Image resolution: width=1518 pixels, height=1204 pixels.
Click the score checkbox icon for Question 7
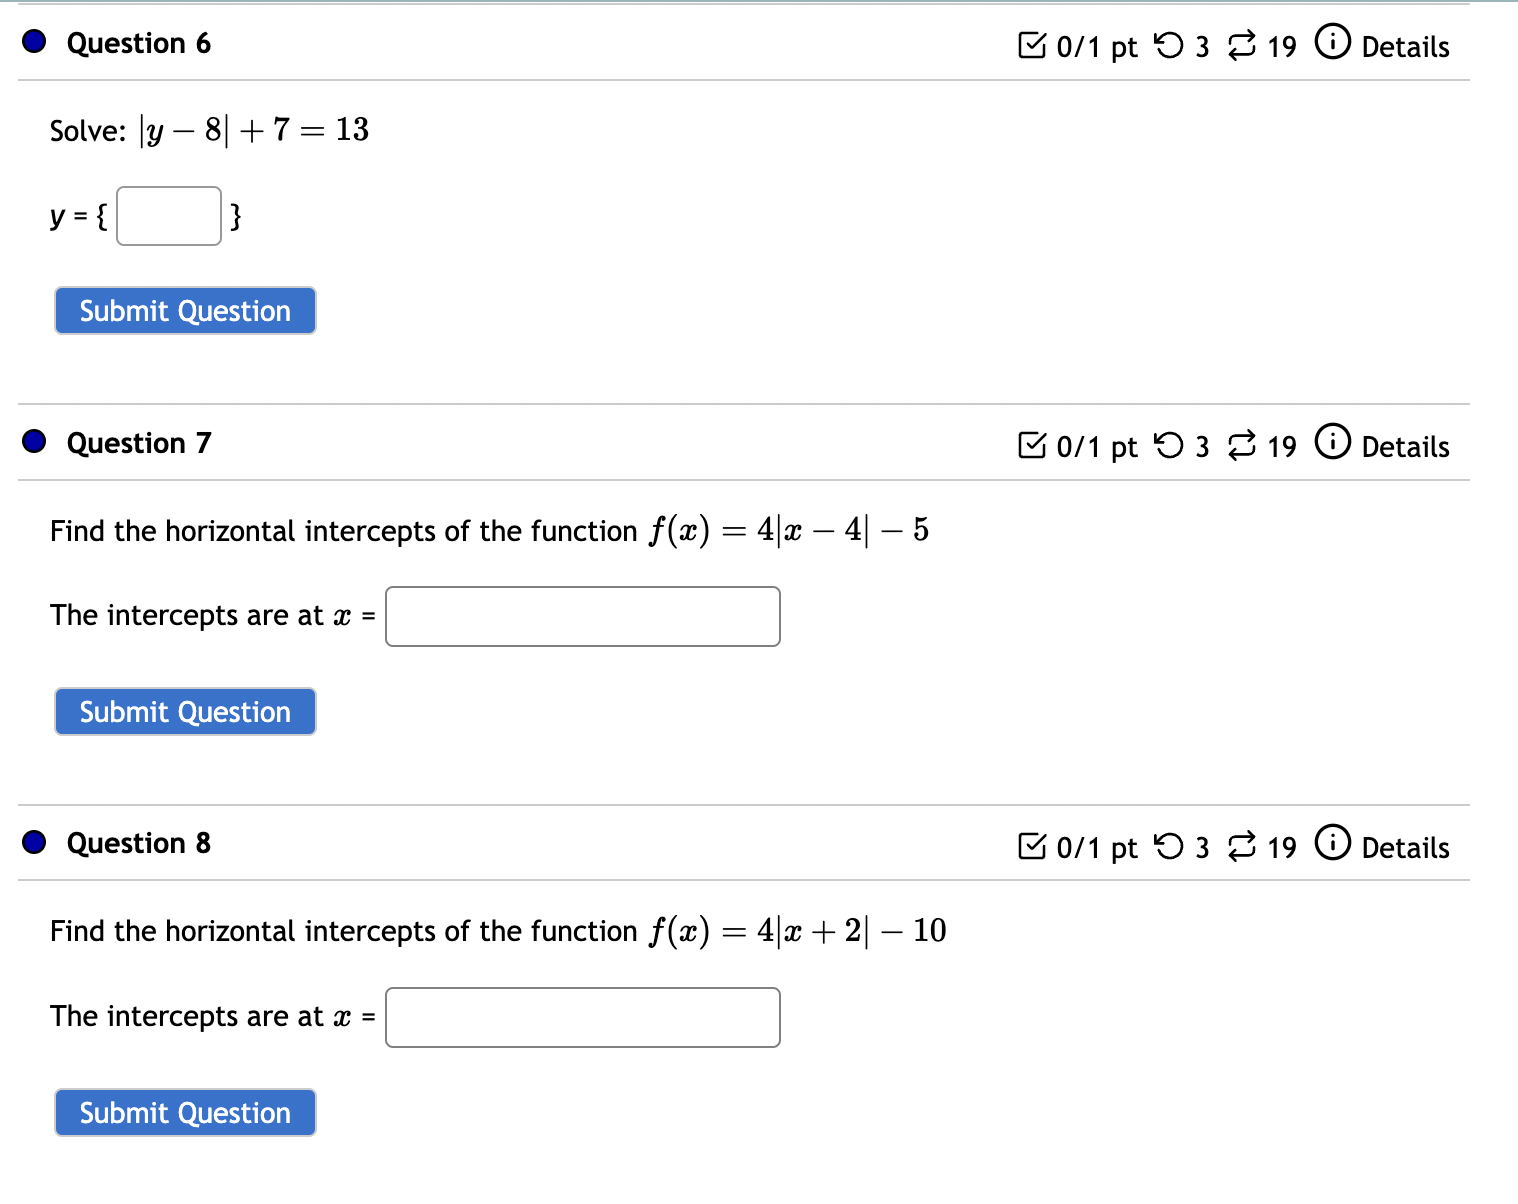coord(1032,446)
